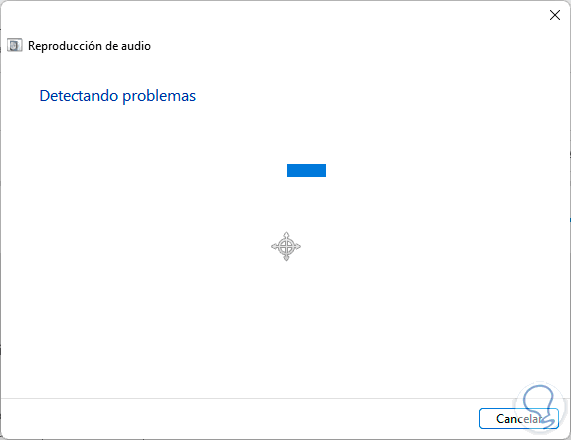Click the "Reproducción de audio" title text
Viewport: 571px width, 440px height.
click(x=89, y=46)
